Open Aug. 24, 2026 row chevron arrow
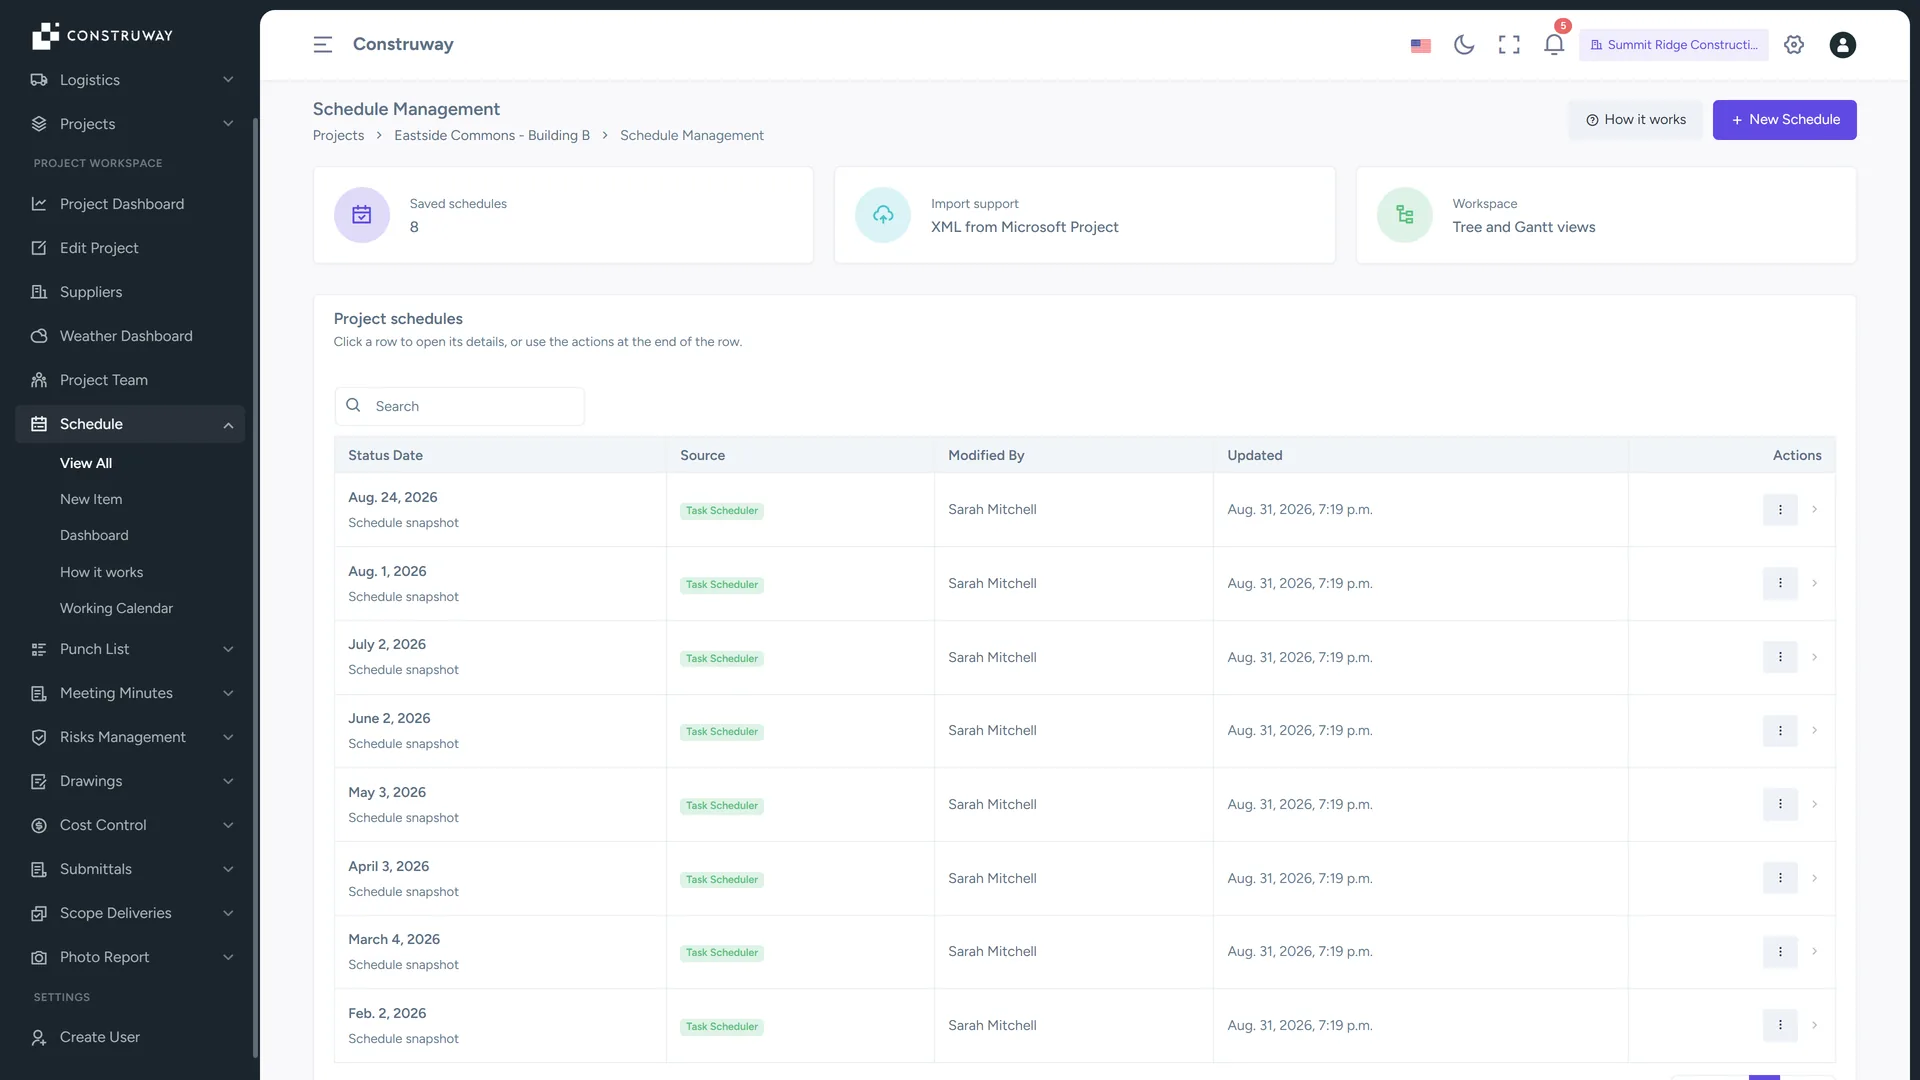Screen dimensions: 1920x1080 pos(1814,510)
